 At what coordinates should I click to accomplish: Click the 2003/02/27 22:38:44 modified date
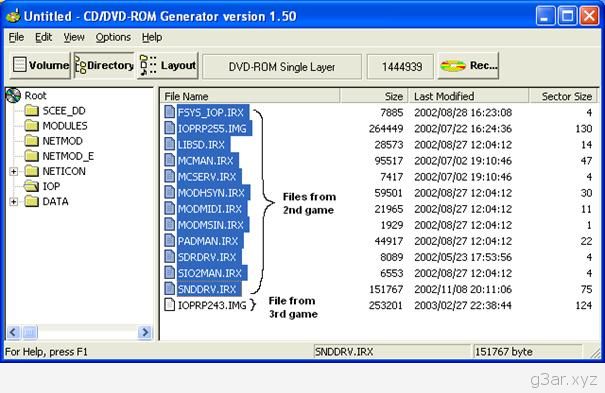point(463,305)
